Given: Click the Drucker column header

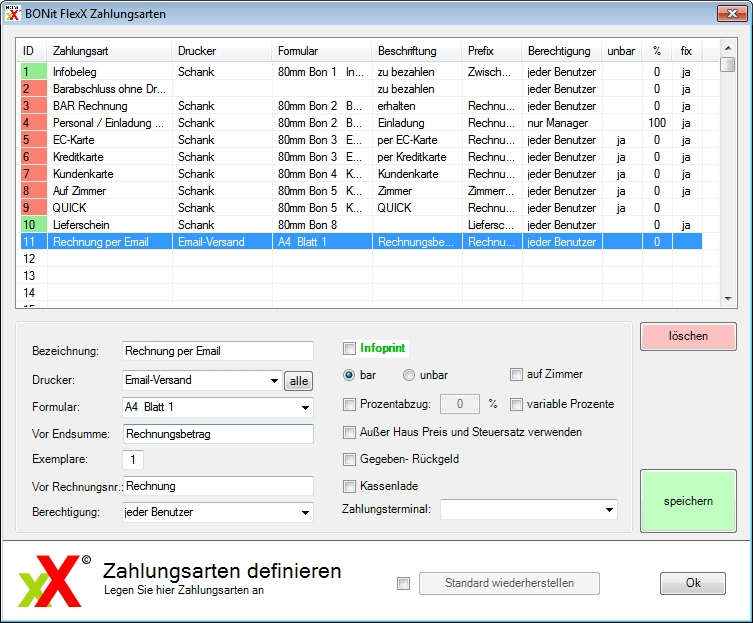Looking at the screenshot, I should coord(222,51).
